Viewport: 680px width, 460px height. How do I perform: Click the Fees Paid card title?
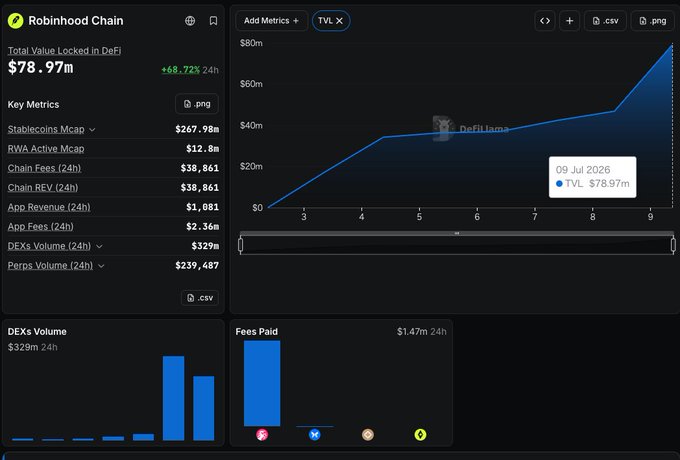tap(257, 332)
